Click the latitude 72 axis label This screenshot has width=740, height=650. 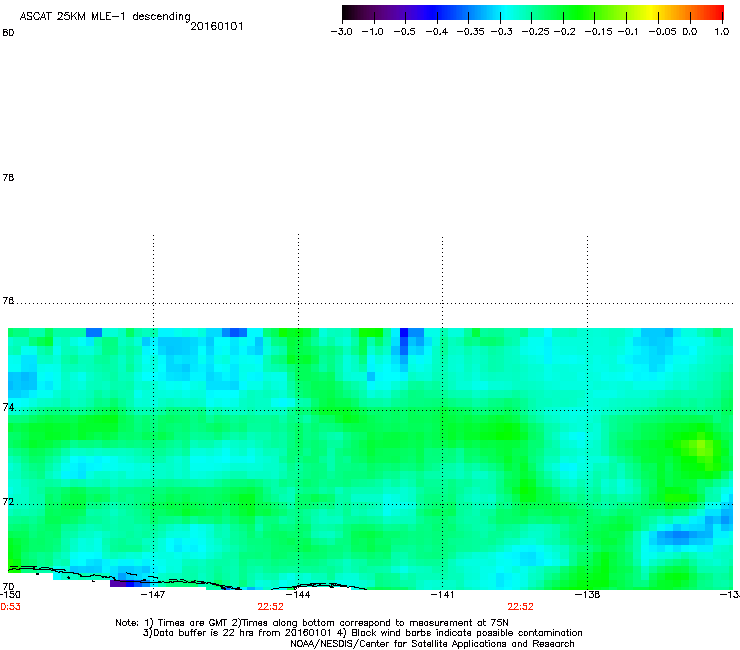click(8, 501)
